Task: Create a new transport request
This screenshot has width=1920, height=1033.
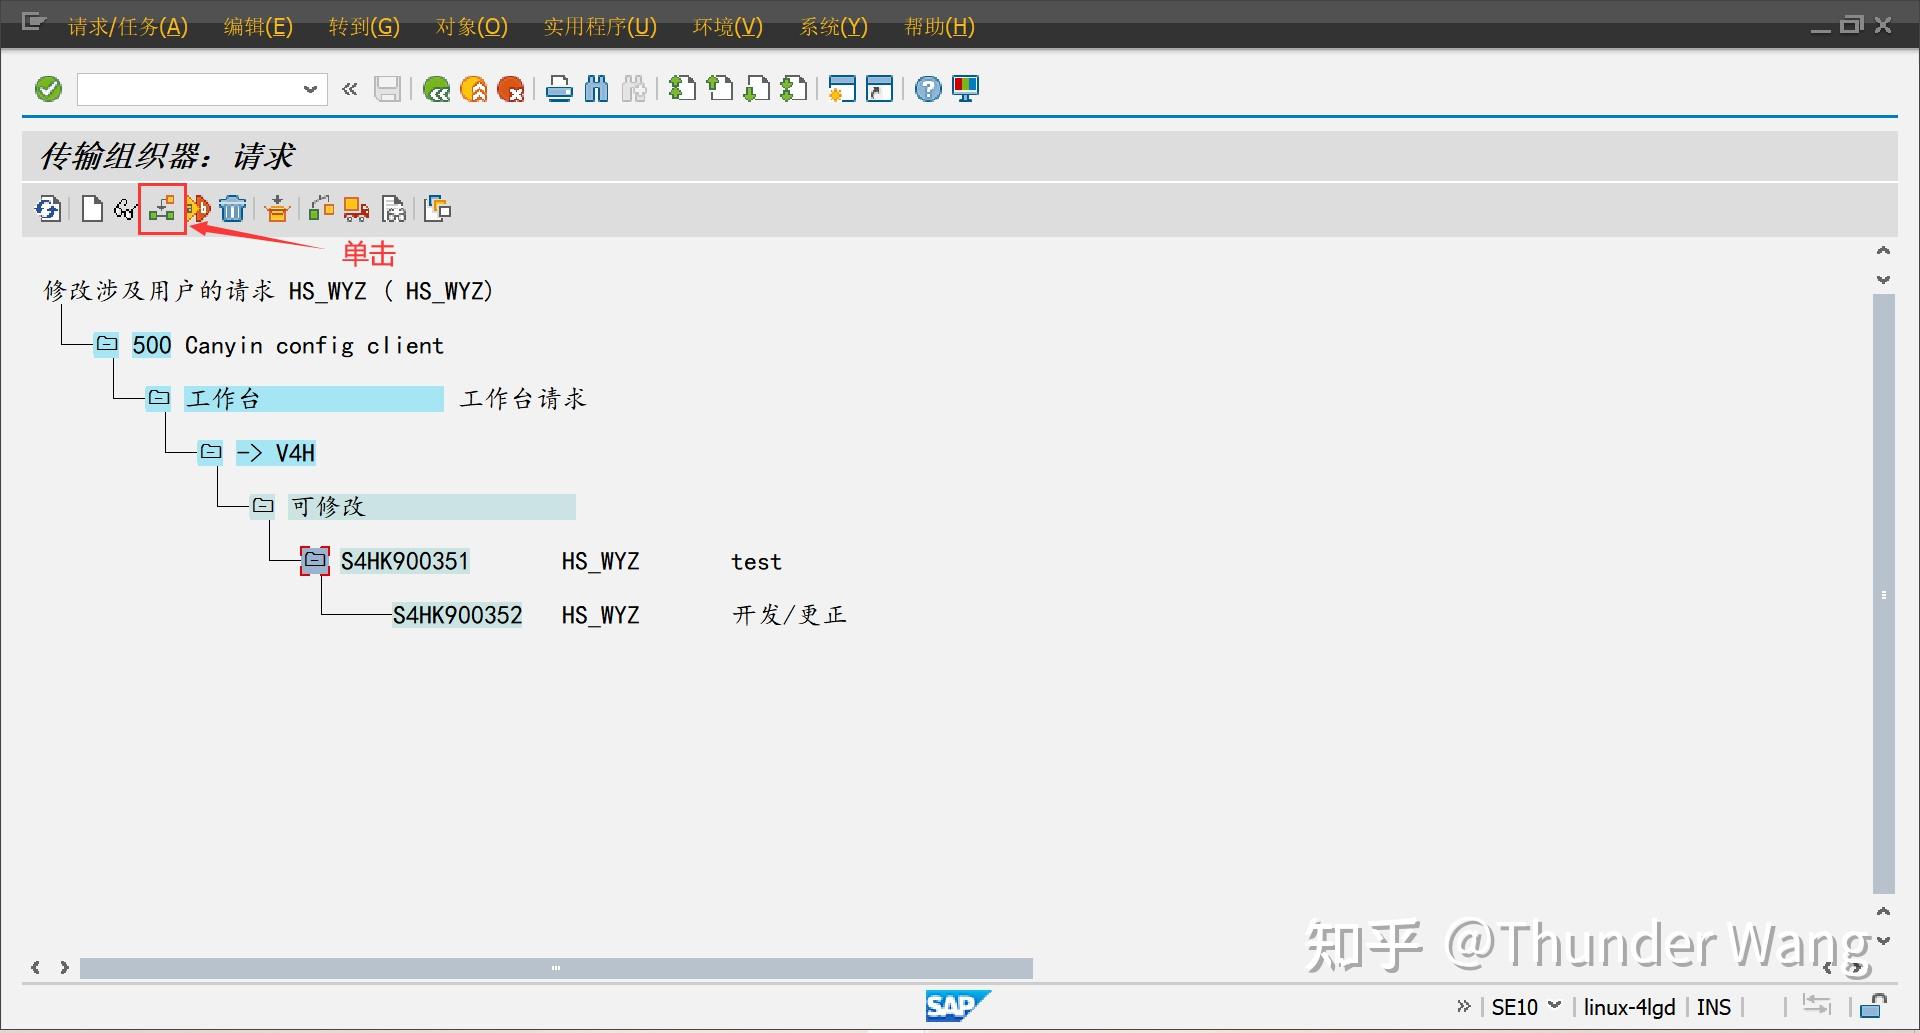Action: point(92,208)
